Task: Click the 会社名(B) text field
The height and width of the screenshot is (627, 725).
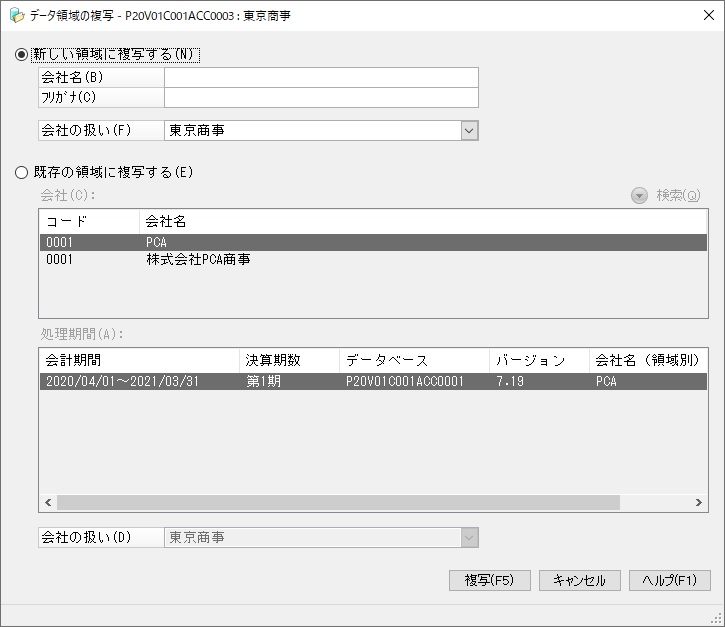Action: tap(321, 77)
